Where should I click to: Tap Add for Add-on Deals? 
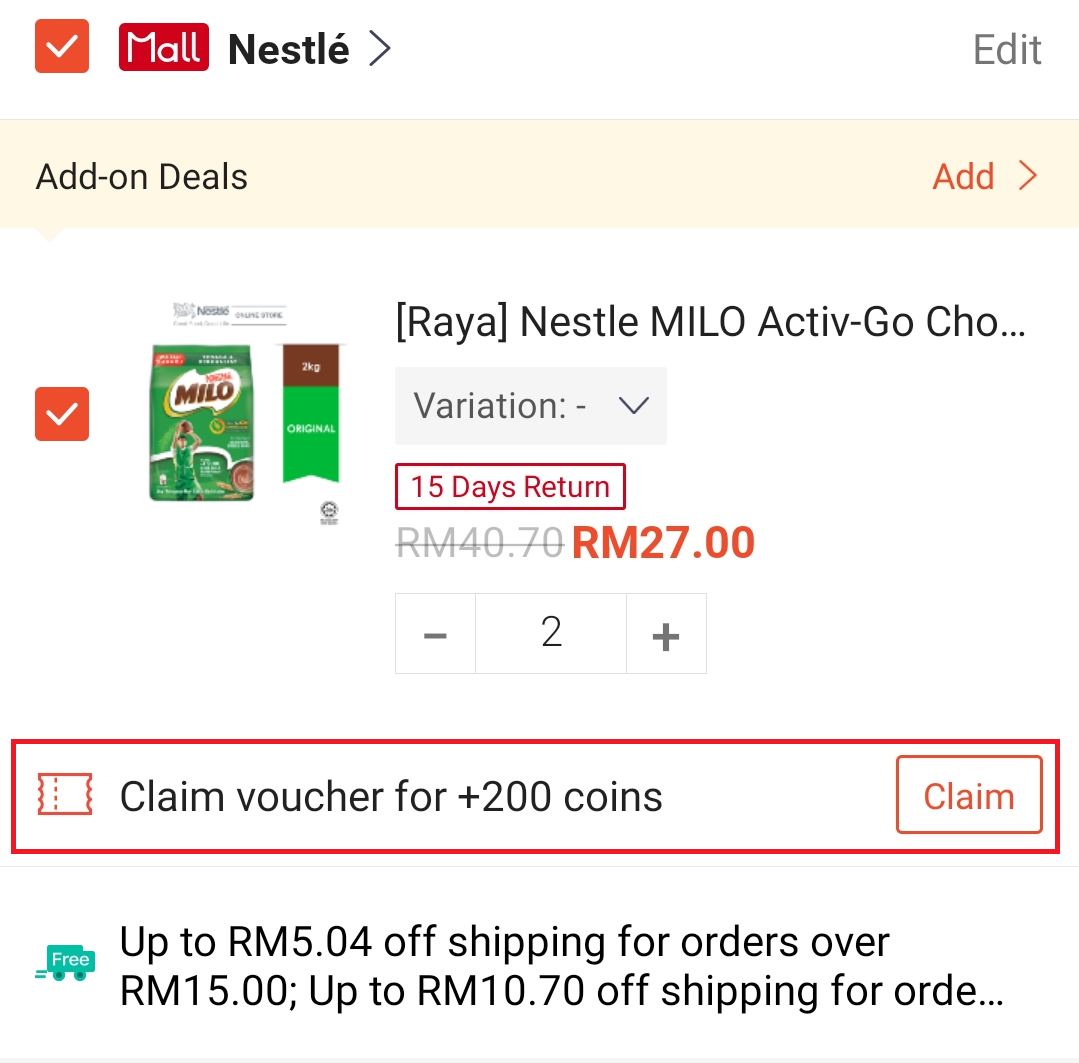click(963, 177)
